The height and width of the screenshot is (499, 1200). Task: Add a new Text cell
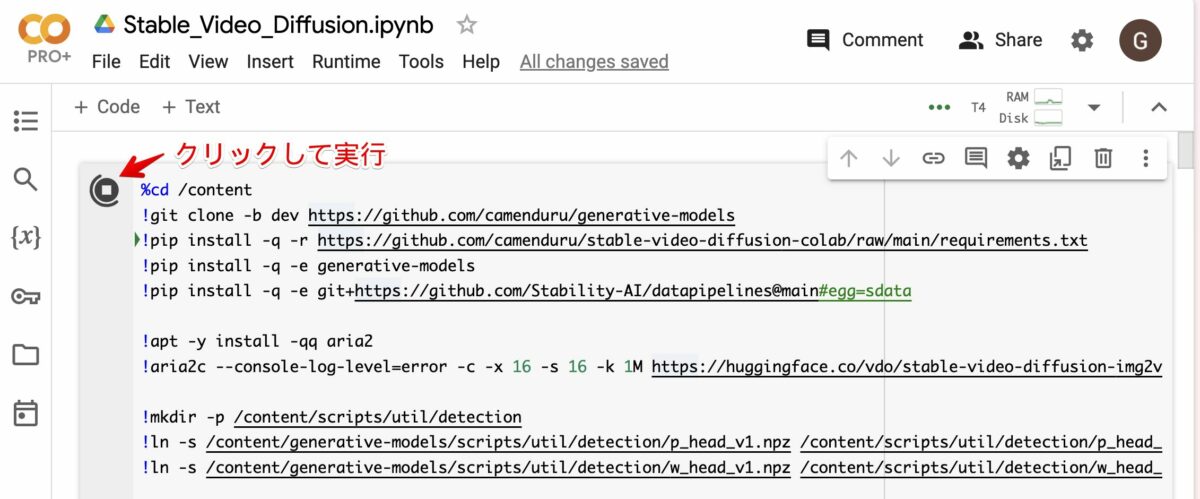click(x=191, y=107)
